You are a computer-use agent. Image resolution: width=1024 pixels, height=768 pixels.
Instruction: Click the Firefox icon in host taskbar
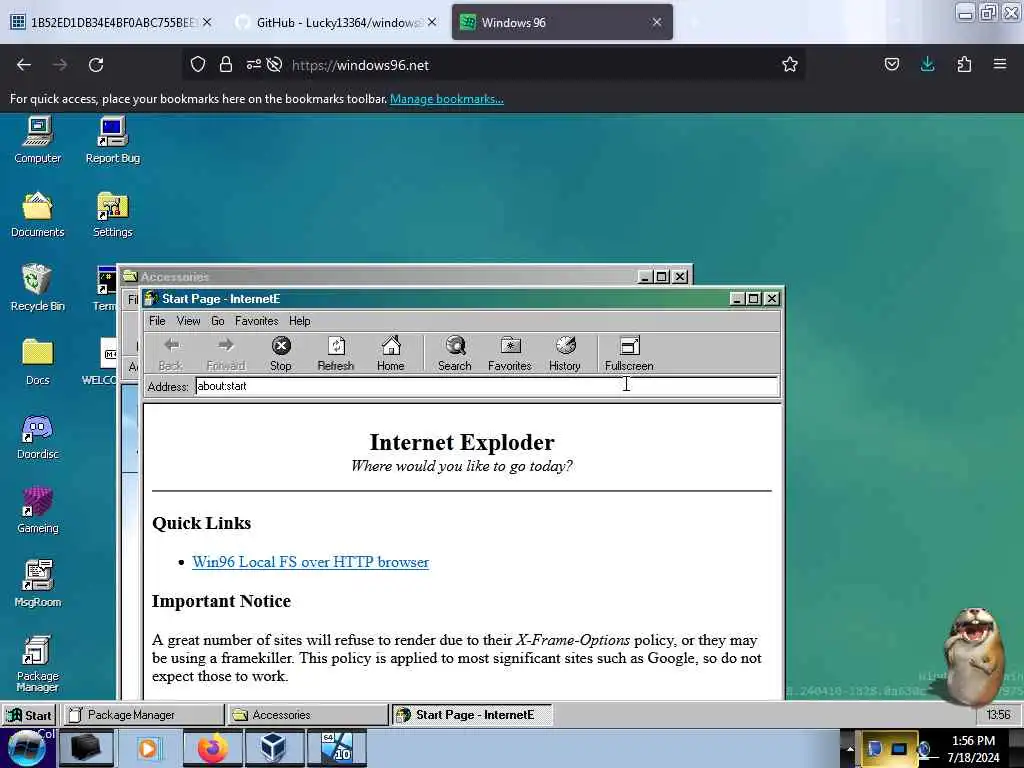tap(212, 748)
